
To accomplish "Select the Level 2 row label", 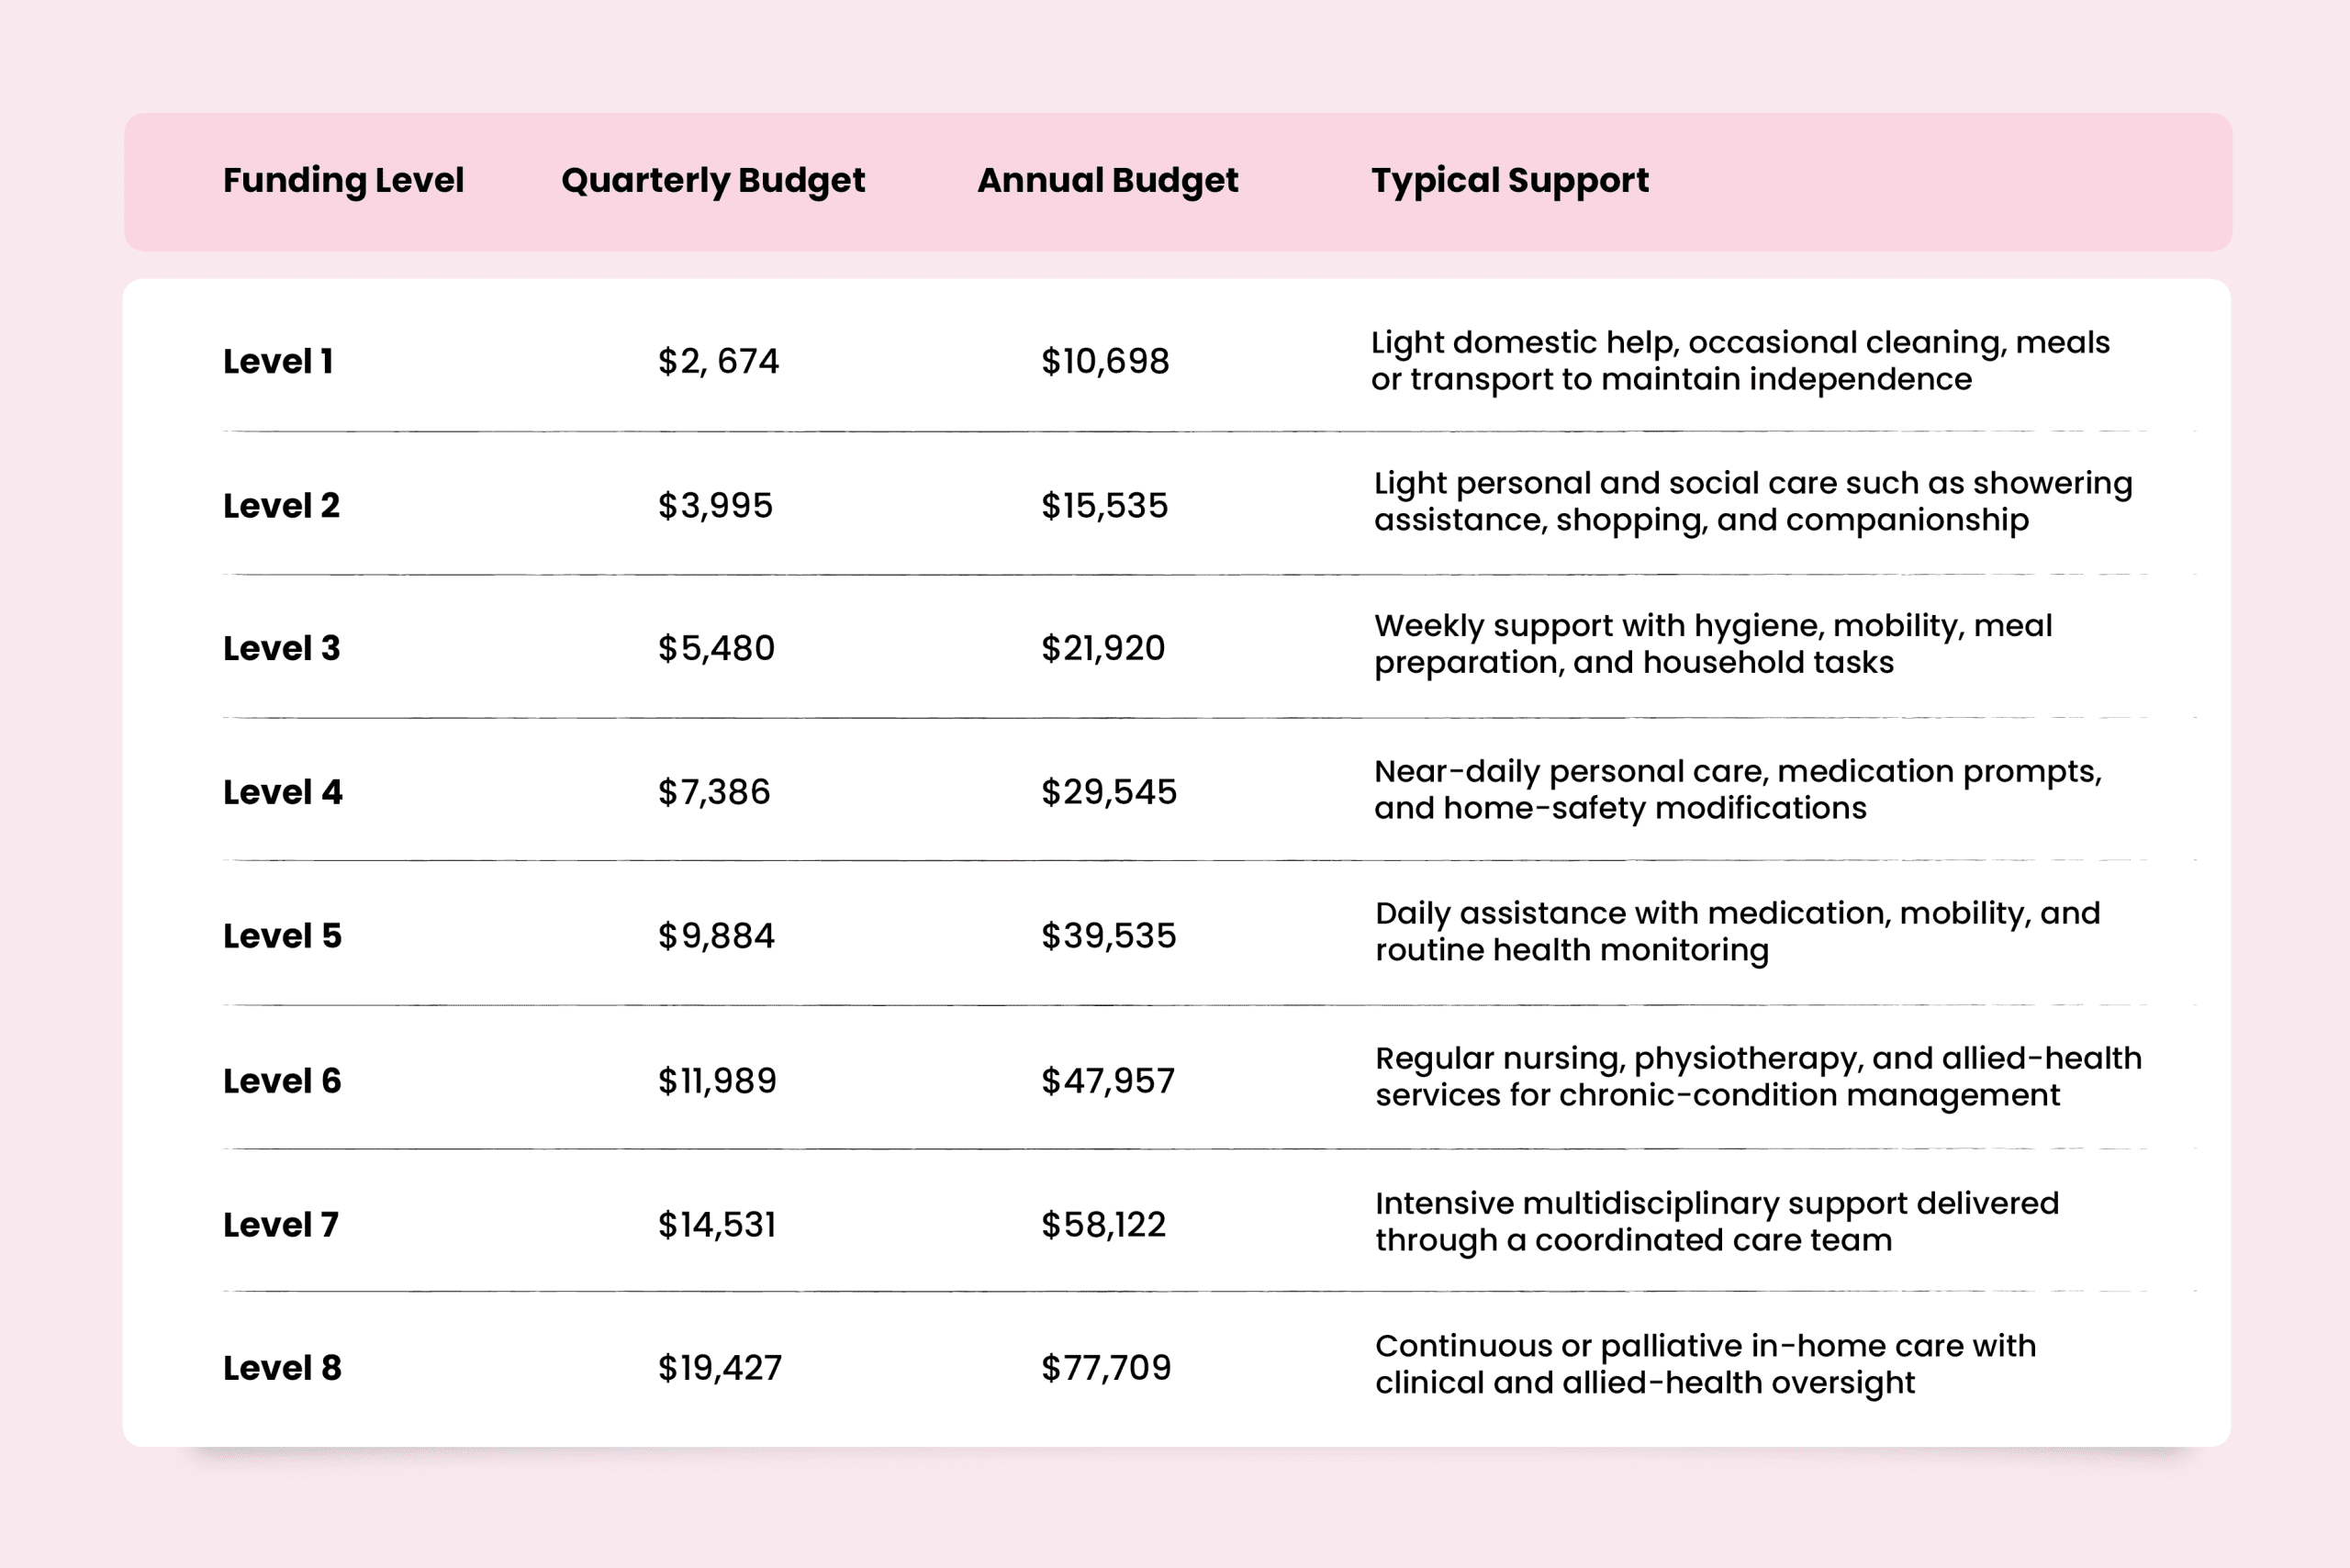I will [281, 506].
